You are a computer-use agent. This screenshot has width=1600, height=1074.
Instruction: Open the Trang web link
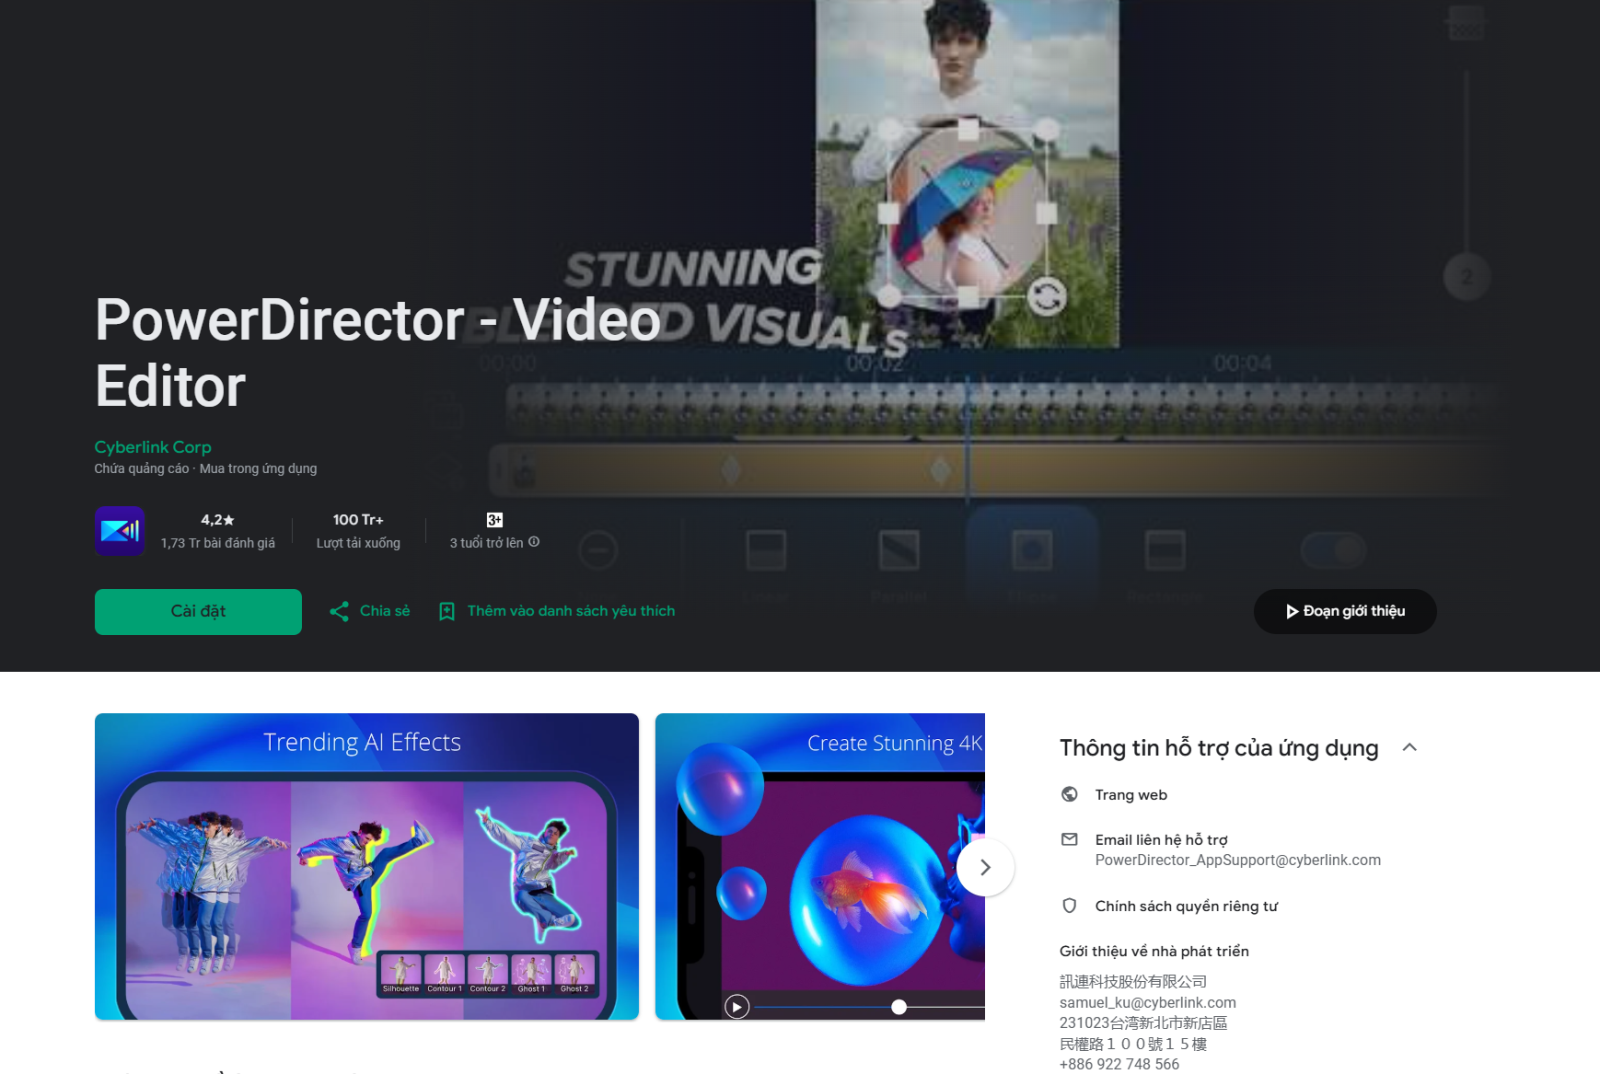(x=1131, y=795)
